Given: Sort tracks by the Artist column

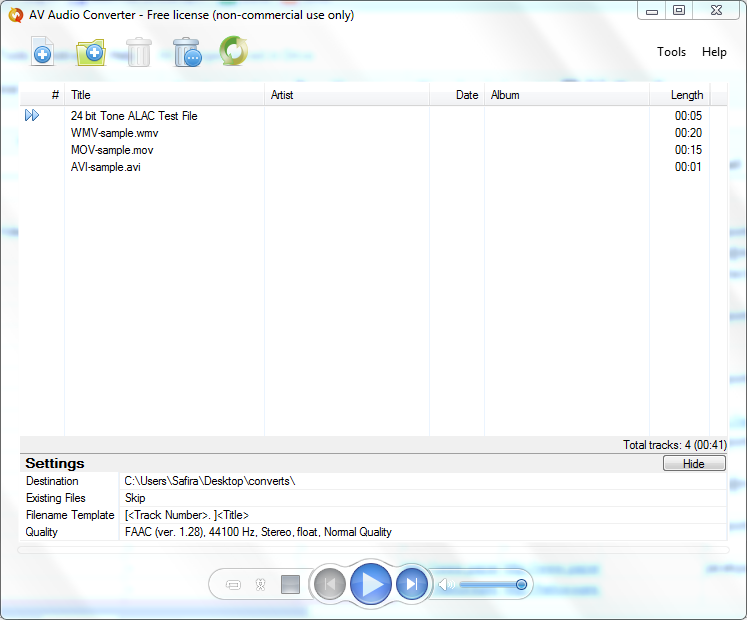Looking at the screenshot, I should coord(347,95).
